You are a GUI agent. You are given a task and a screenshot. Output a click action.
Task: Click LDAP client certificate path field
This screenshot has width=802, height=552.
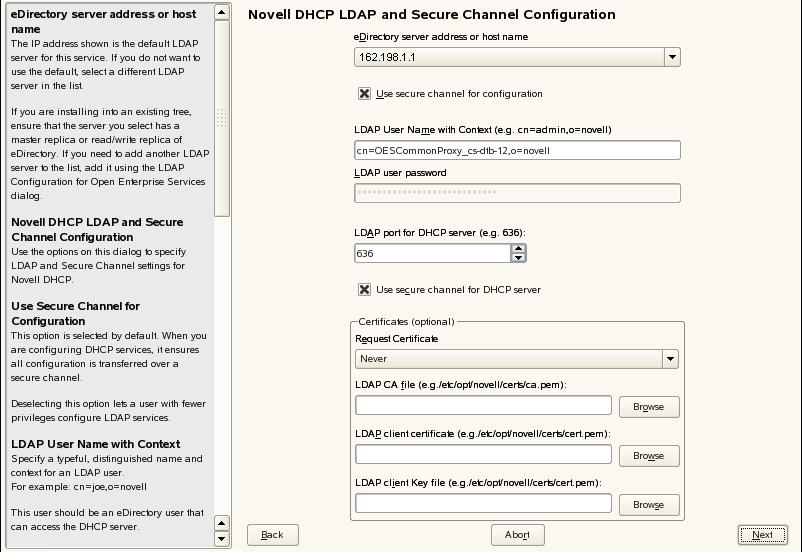click(x=483, y=454)
